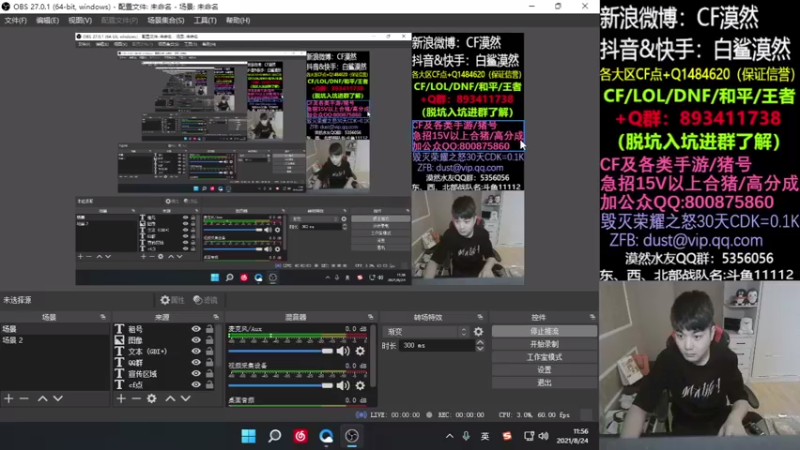Open 视频采集设备 audio settings gear

[x=360, y=386]
